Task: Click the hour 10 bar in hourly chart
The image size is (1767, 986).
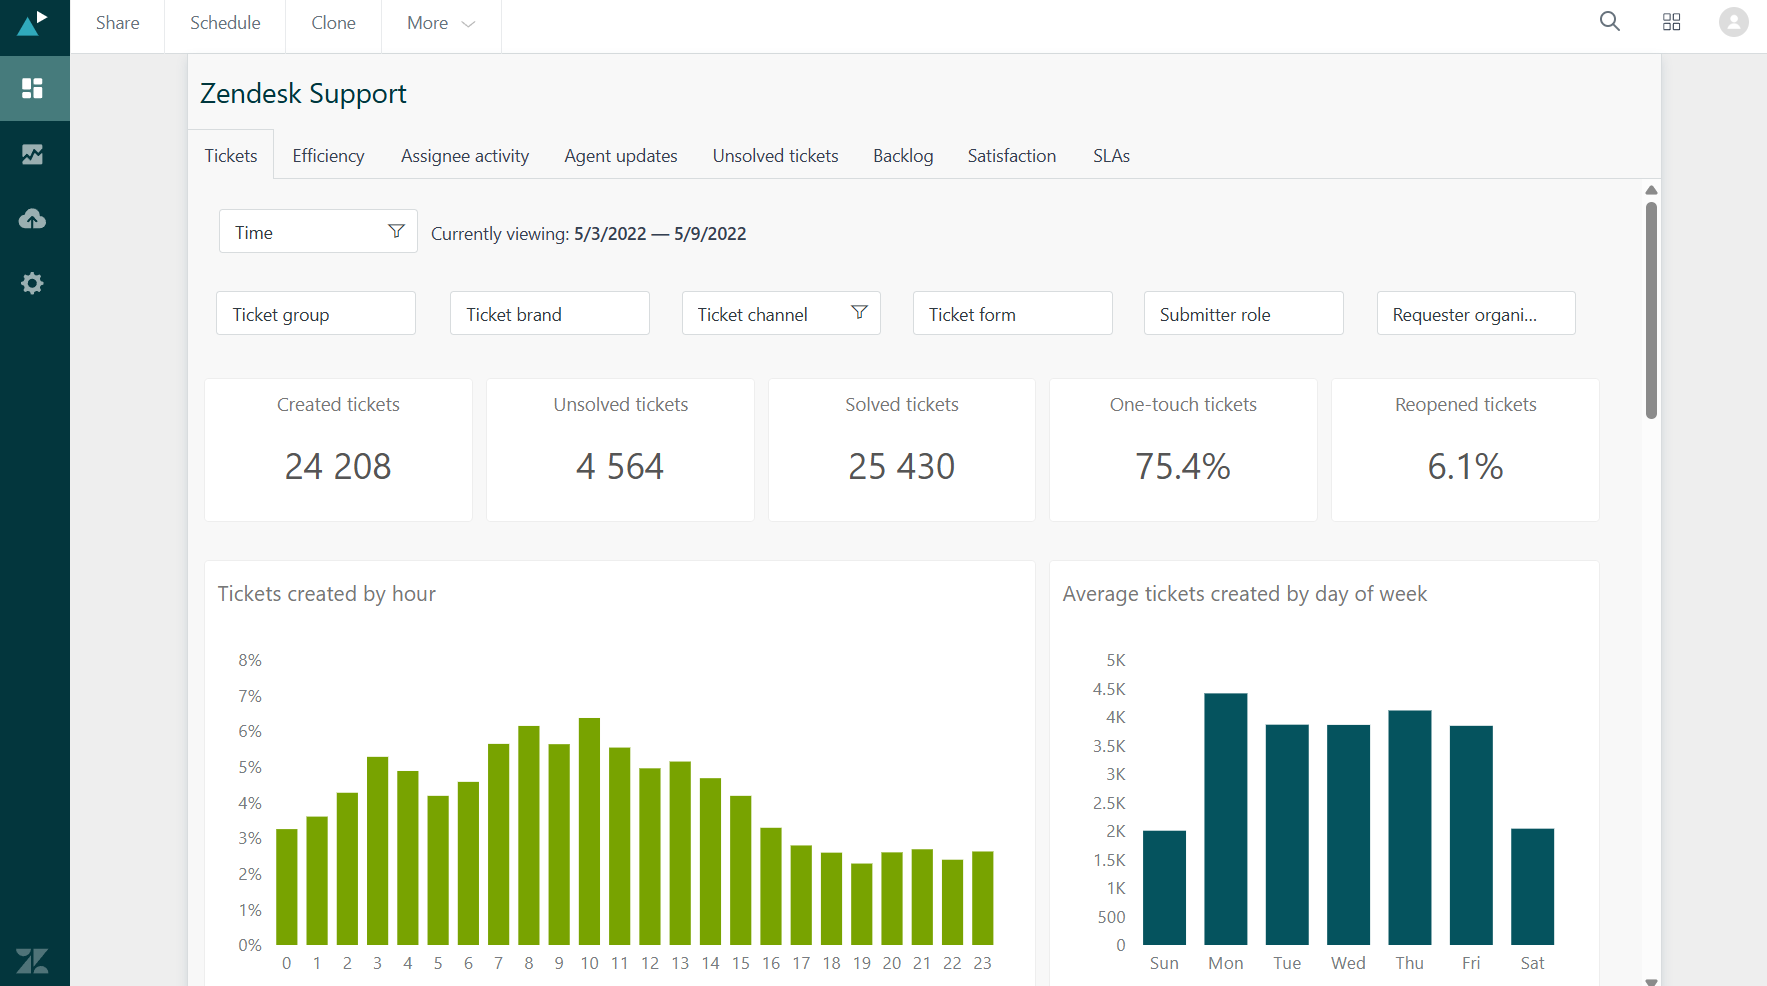Action: (x=590, y=831)
